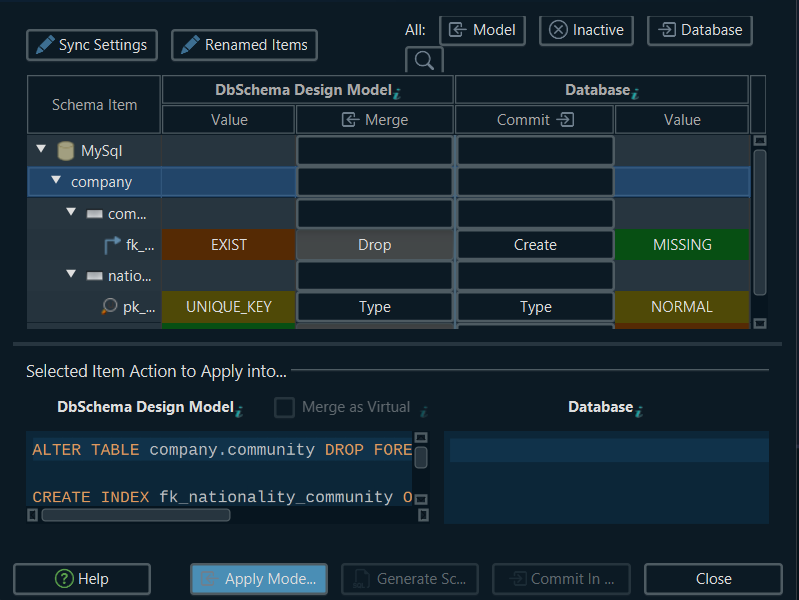Click info icon beside lower Database label
Viewport: 799px width, 600px height.
[639, 410]
